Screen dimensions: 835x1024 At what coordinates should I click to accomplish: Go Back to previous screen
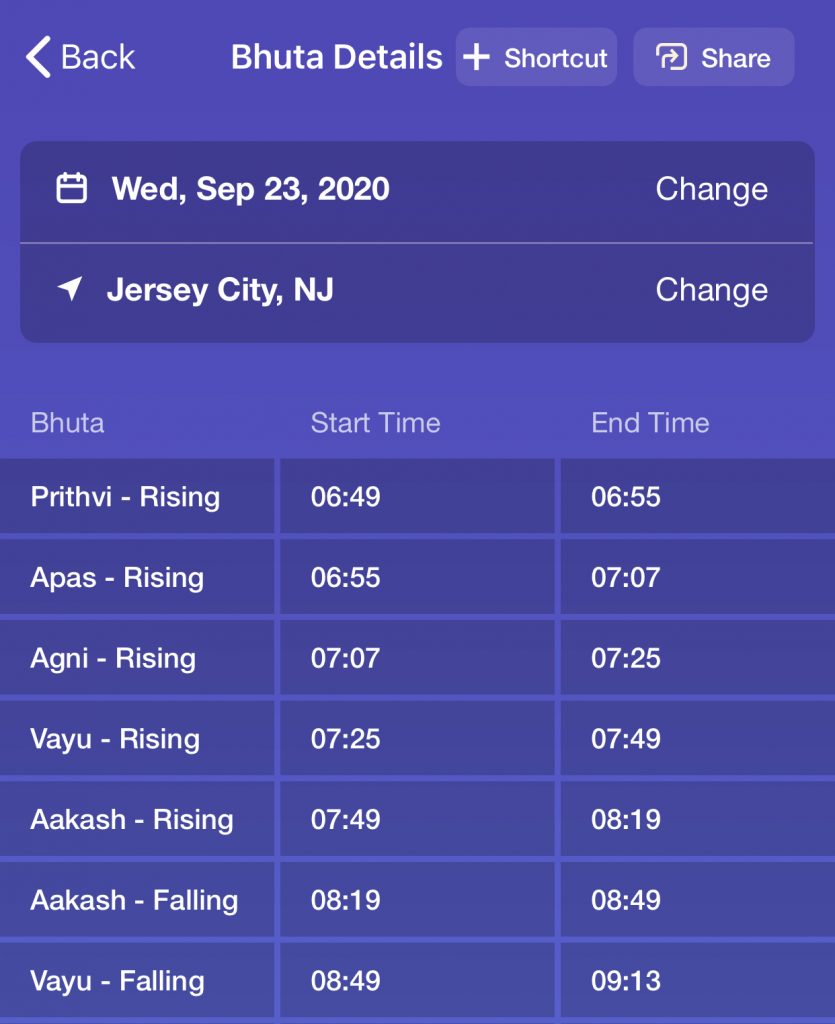click(x=81, y=57)
